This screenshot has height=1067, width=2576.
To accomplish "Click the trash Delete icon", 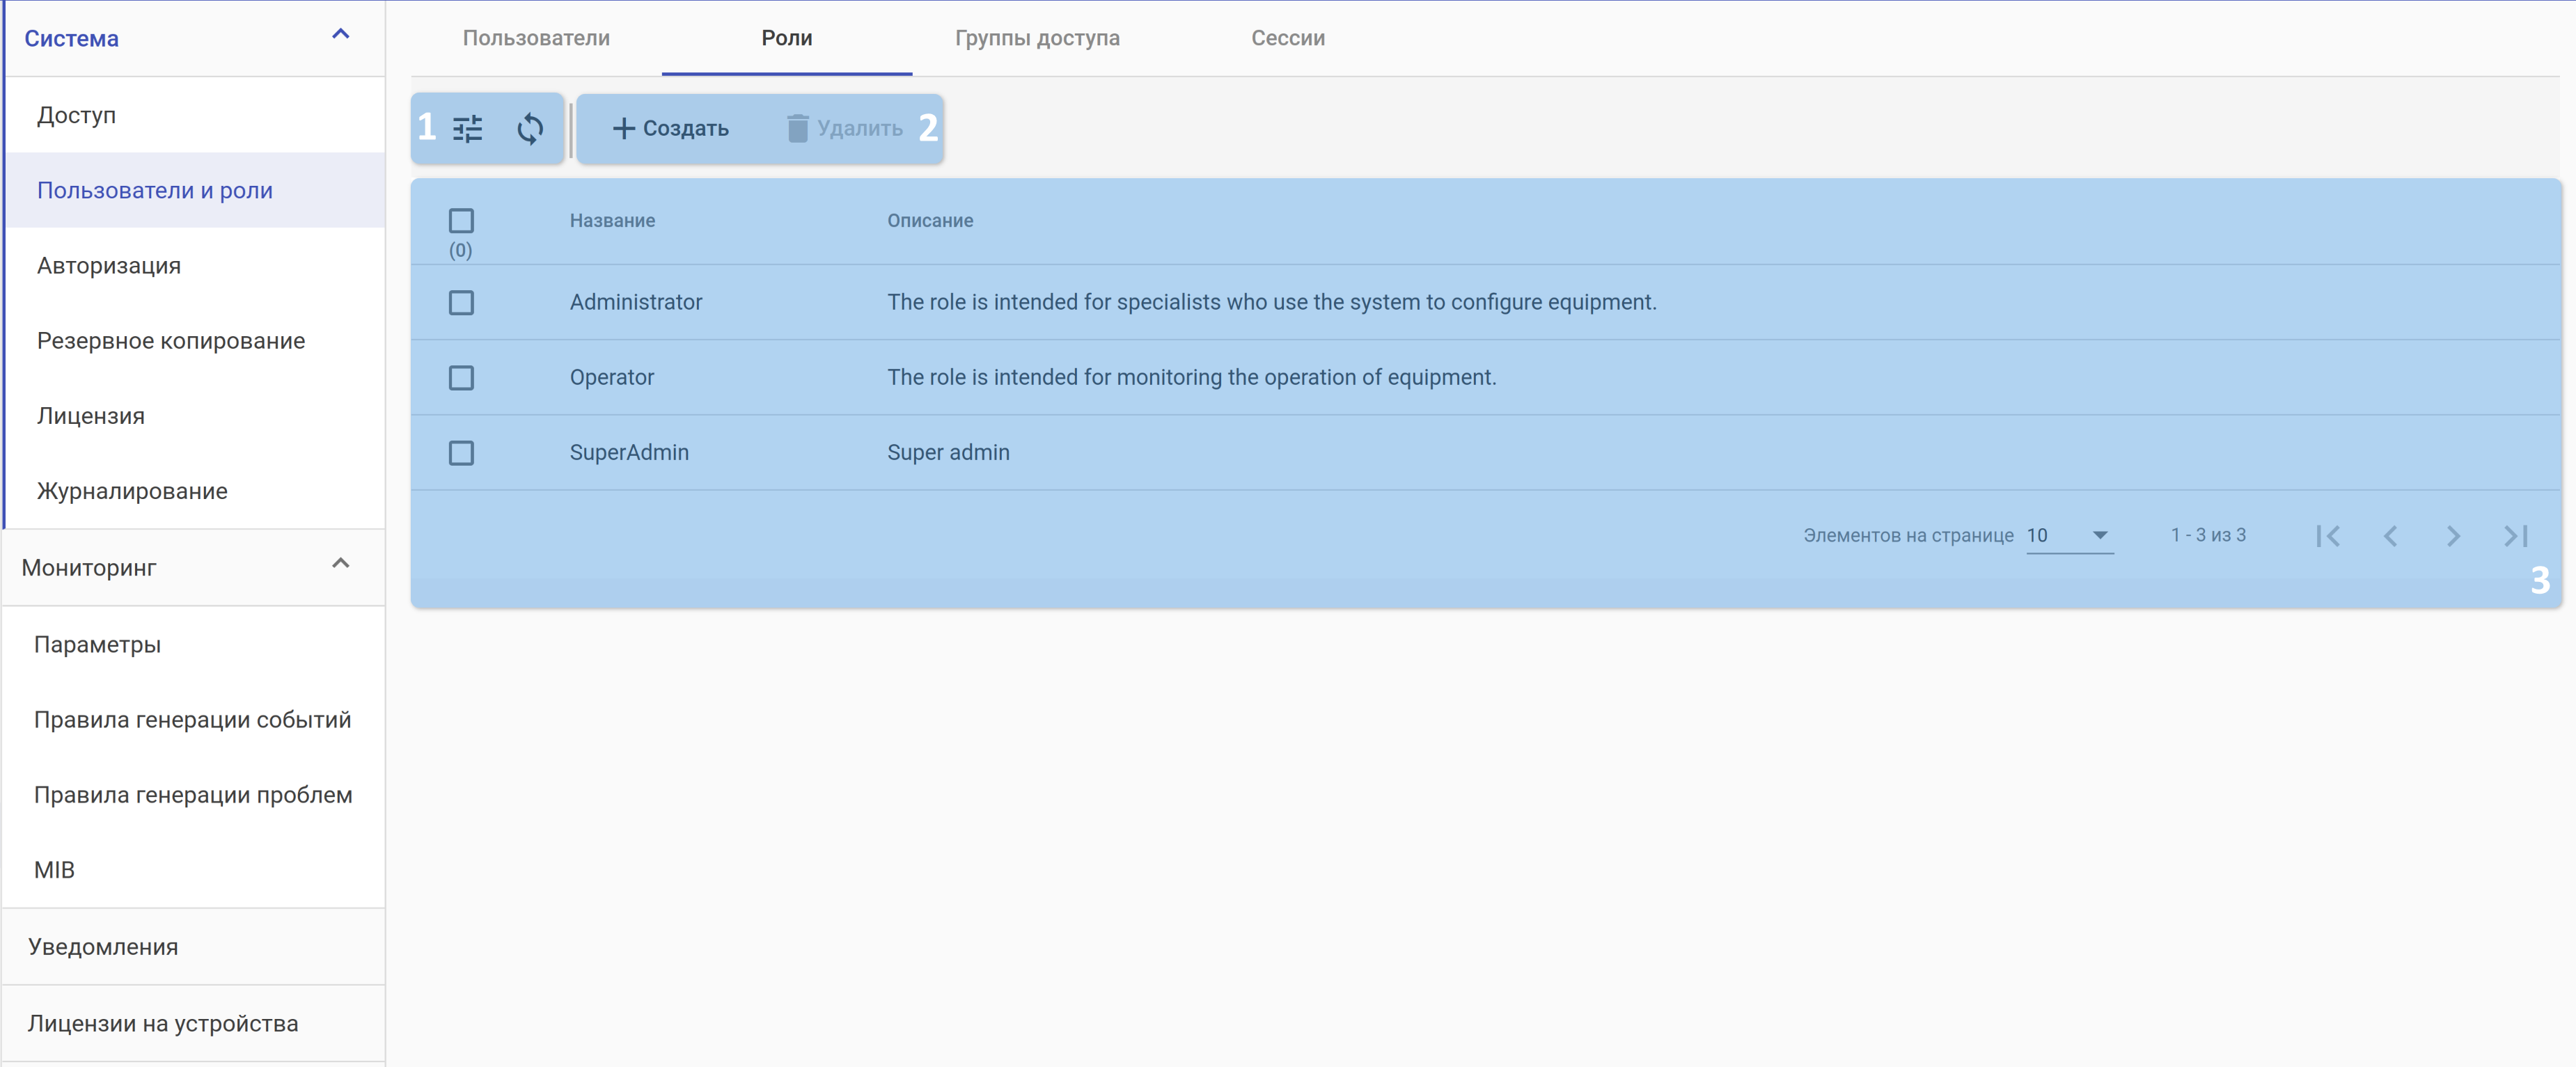I will click(x=797, y=129).
